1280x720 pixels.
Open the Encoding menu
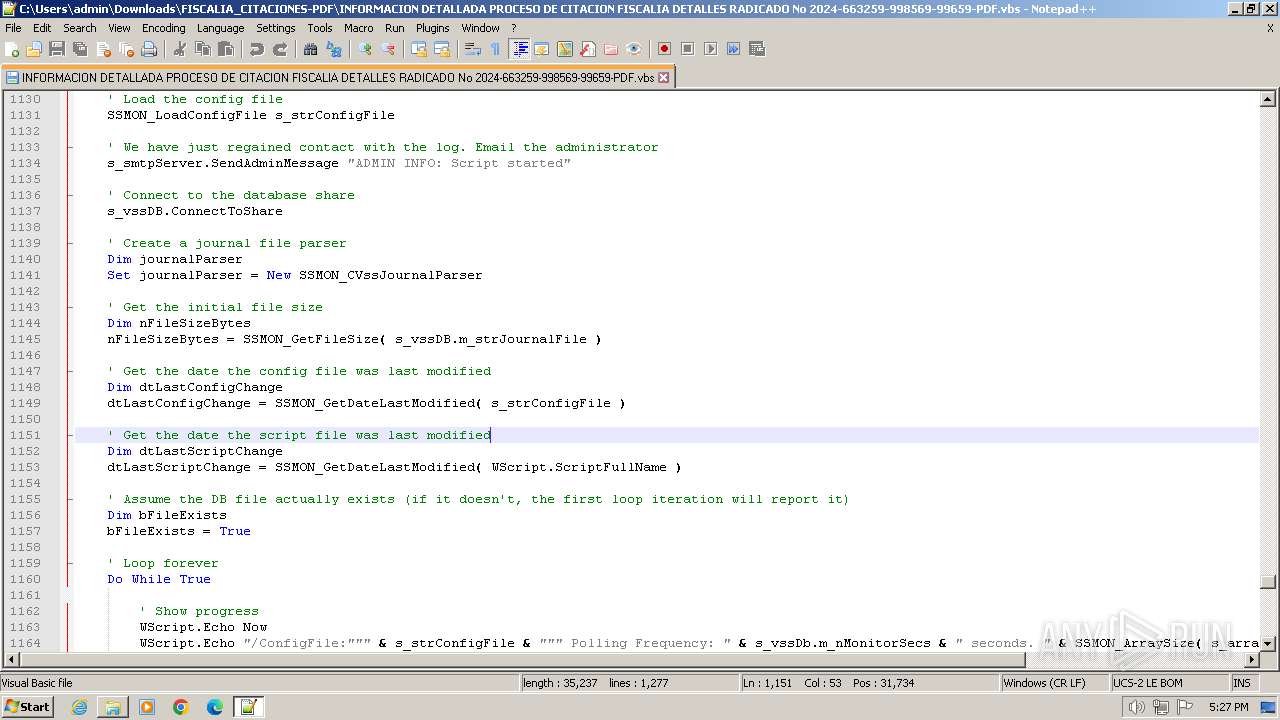point(164,28)
